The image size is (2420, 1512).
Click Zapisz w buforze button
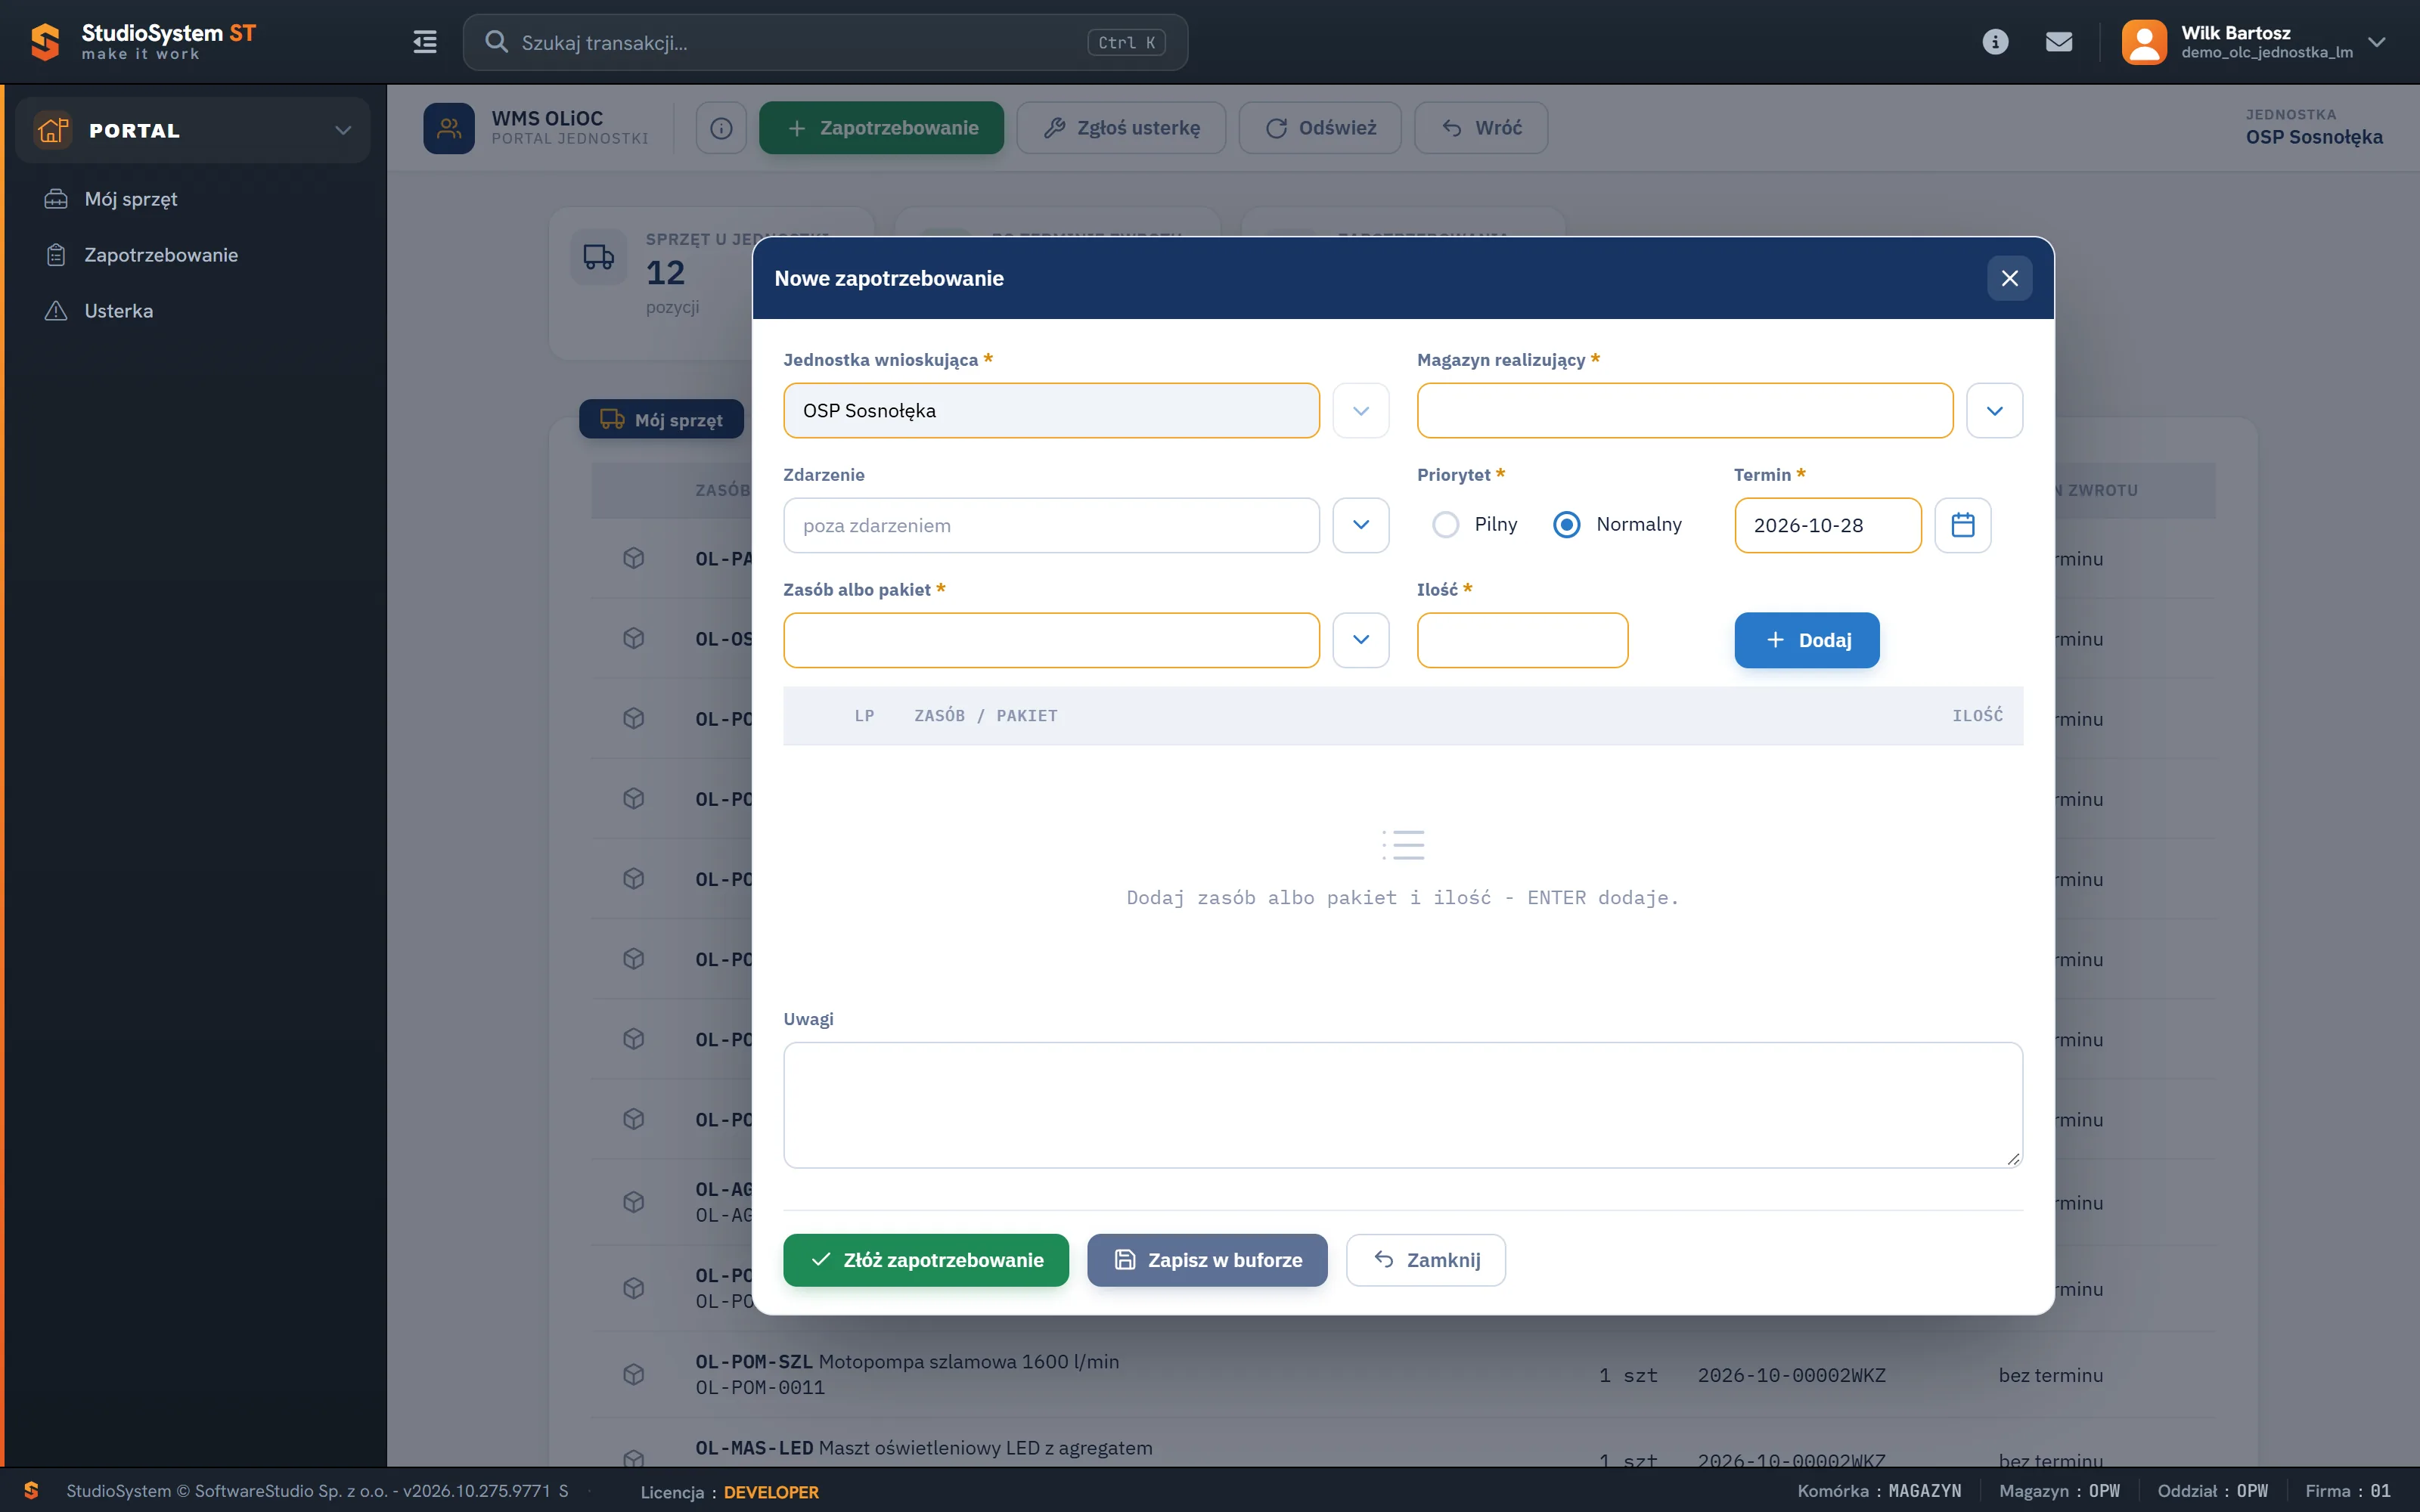pos(1207,1260)
